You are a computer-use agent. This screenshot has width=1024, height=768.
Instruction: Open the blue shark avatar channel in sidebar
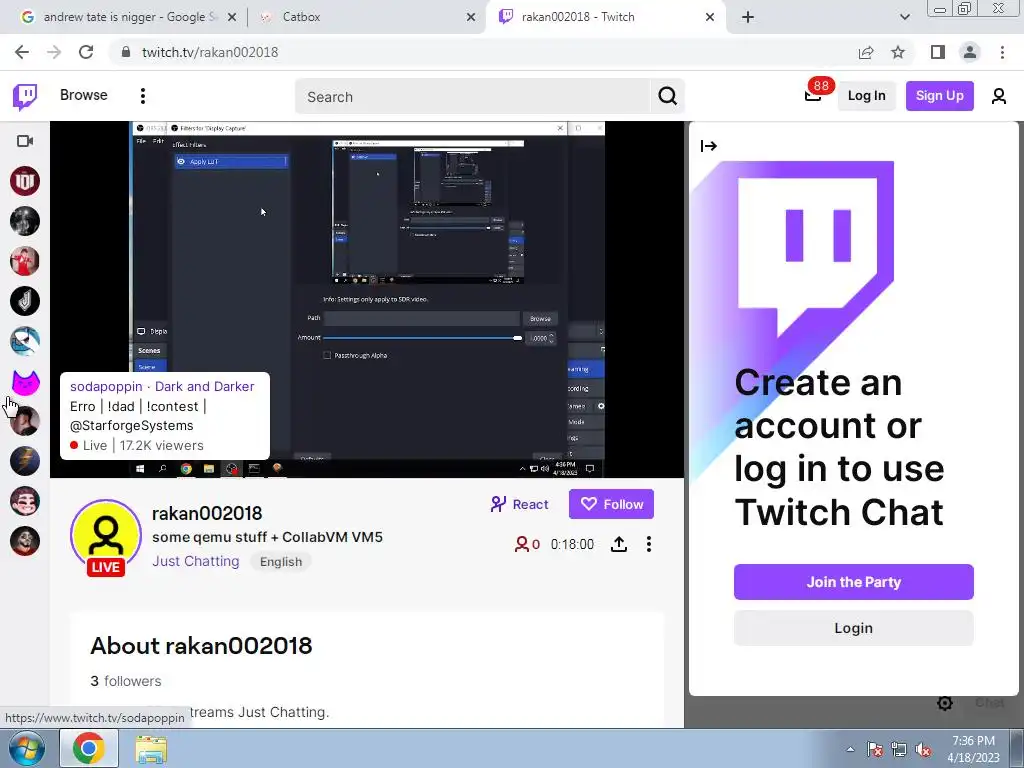pyautogui.click(x=25, y=342)
